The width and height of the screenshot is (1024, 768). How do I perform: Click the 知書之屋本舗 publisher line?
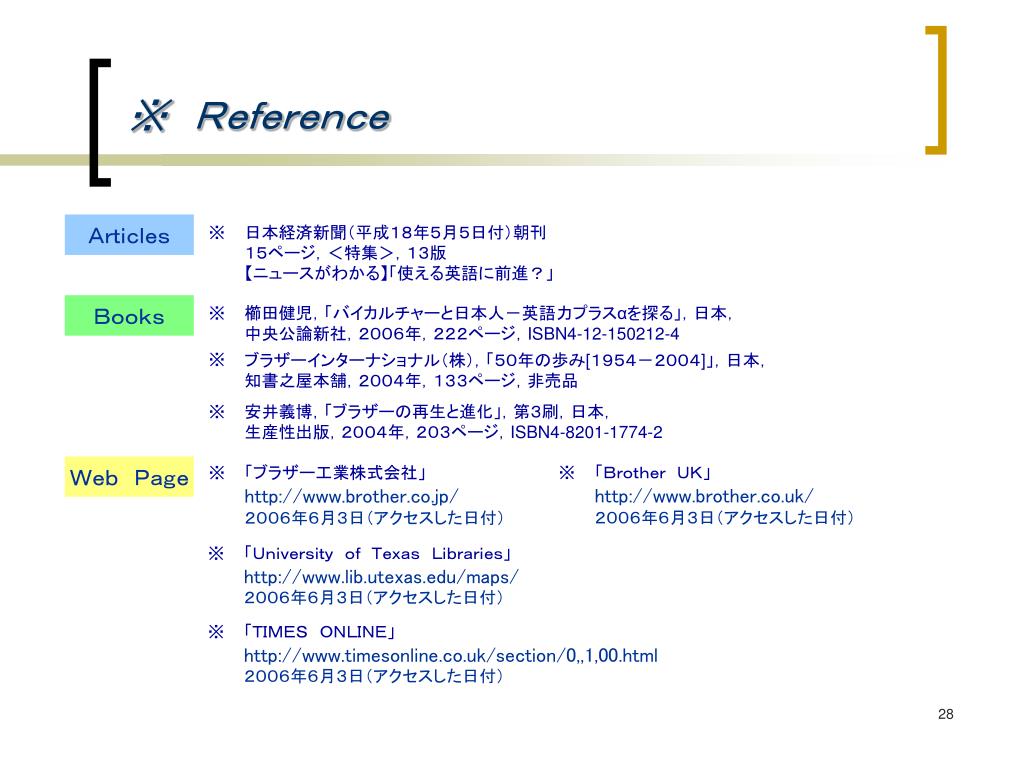pos(411,381)
